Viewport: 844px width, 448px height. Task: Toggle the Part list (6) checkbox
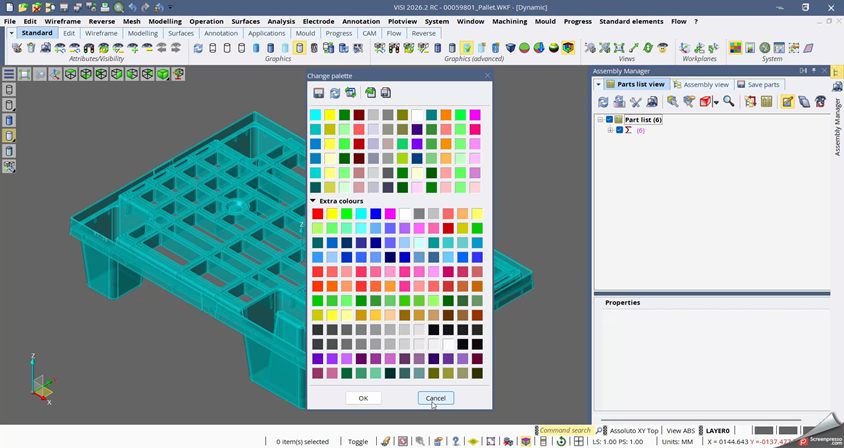[609, 120]
